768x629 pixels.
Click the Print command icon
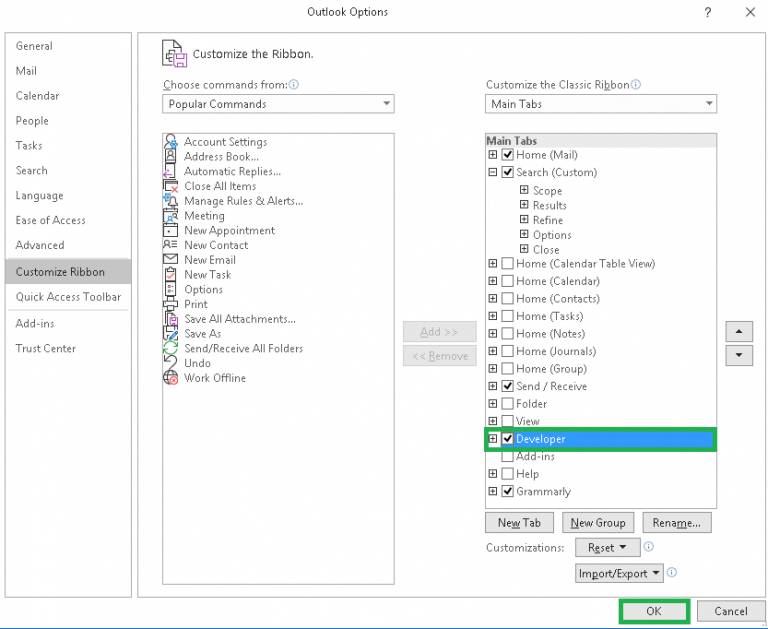pyautogui.click(x=170, y=304)
